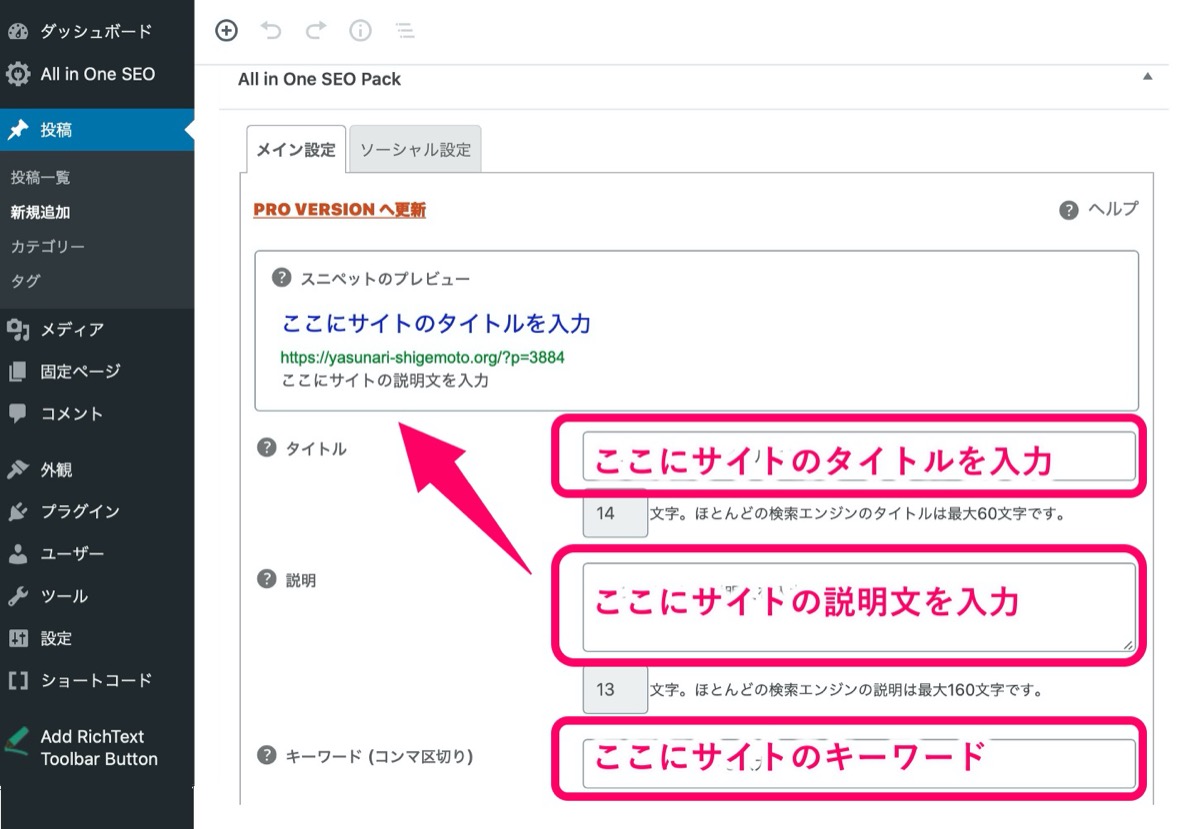Click the help icon beside キーワード

[266, 755]
